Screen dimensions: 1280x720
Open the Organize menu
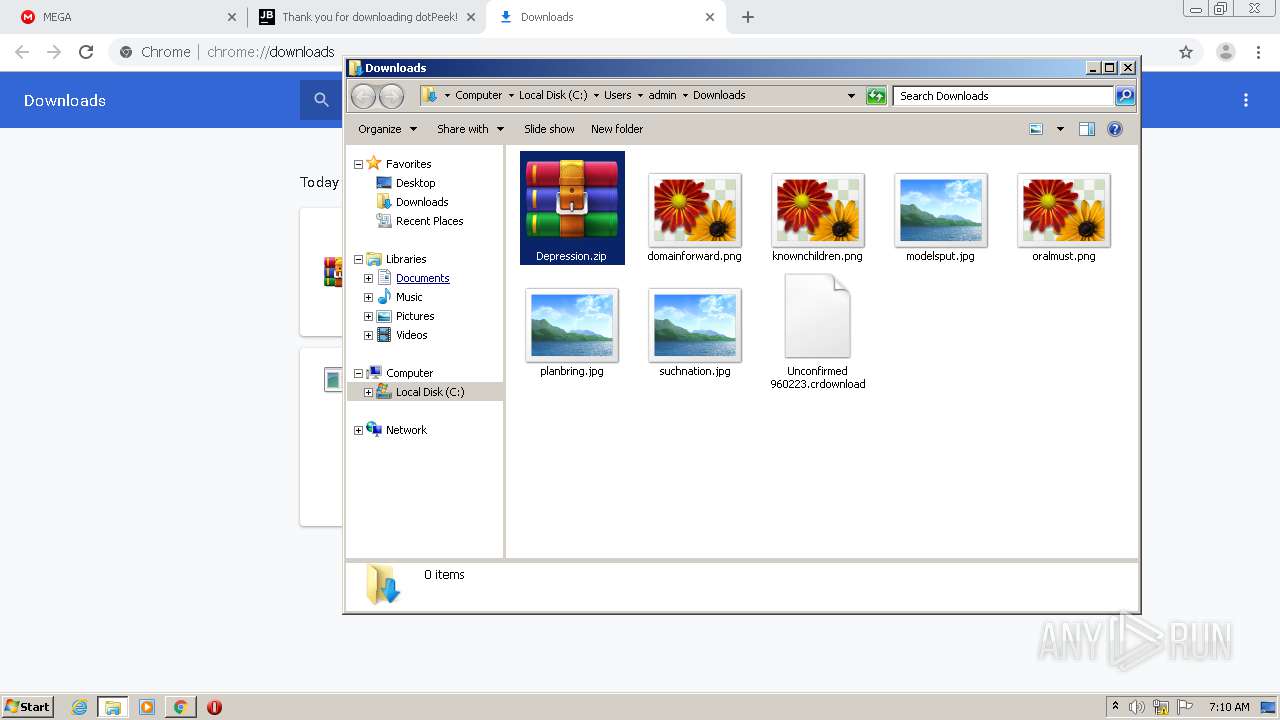(x=386, y=129)
